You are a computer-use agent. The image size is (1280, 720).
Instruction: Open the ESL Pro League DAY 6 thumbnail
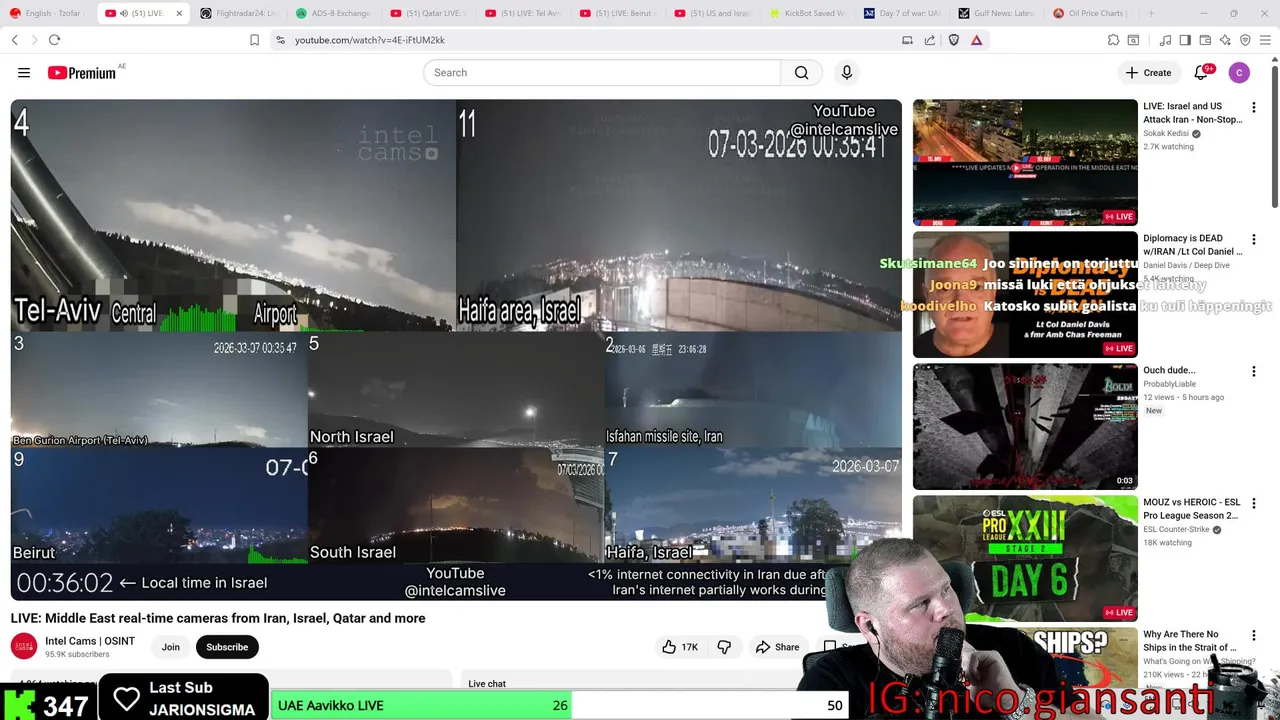point(1025,558)
